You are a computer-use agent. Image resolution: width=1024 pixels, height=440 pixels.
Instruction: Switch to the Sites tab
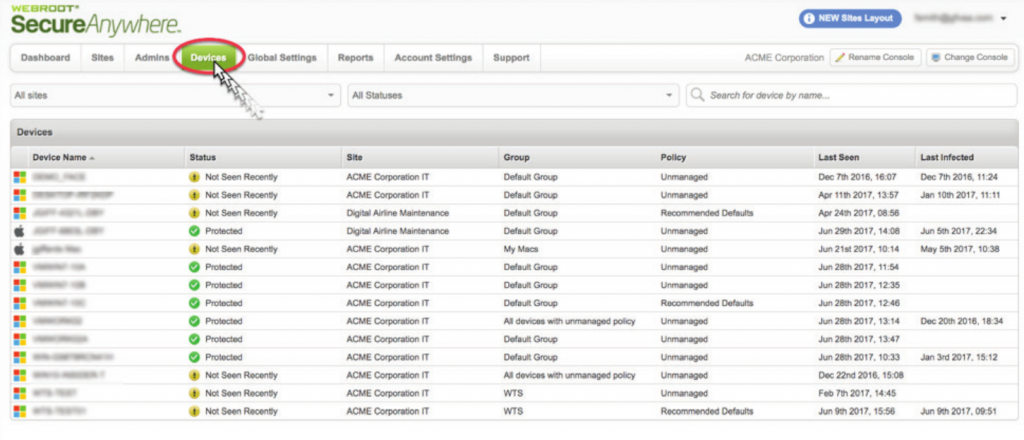103,57
